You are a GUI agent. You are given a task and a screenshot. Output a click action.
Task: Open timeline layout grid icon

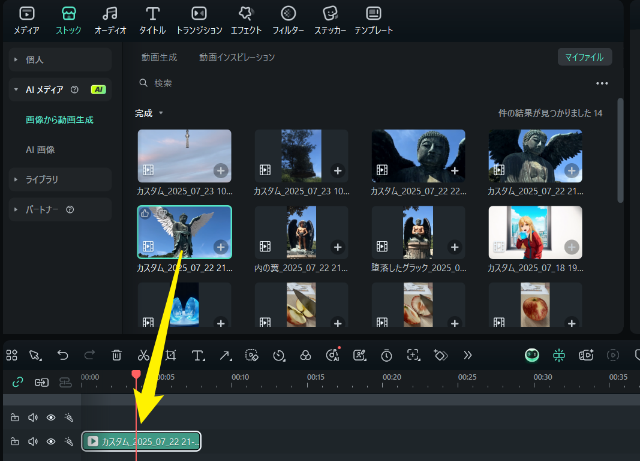click(x=12, y=355)
